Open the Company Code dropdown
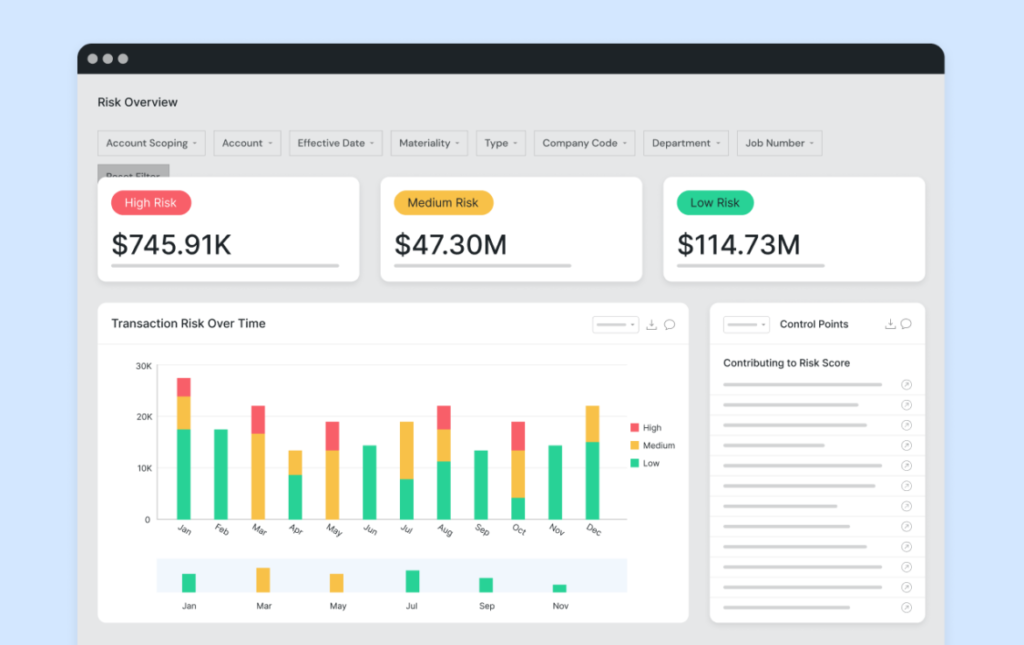1024x645 pixels. (584, 143)
